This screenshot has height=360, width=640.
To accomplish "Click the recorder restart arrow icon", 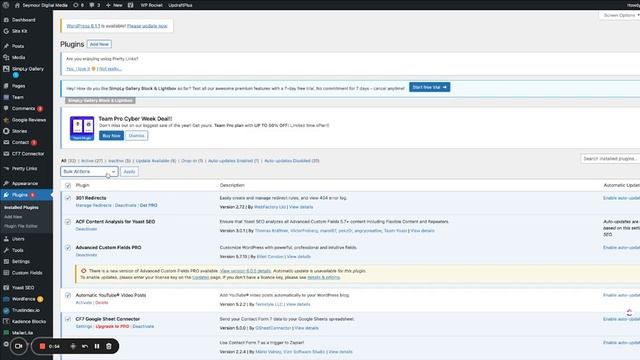I will click(85, 346).
